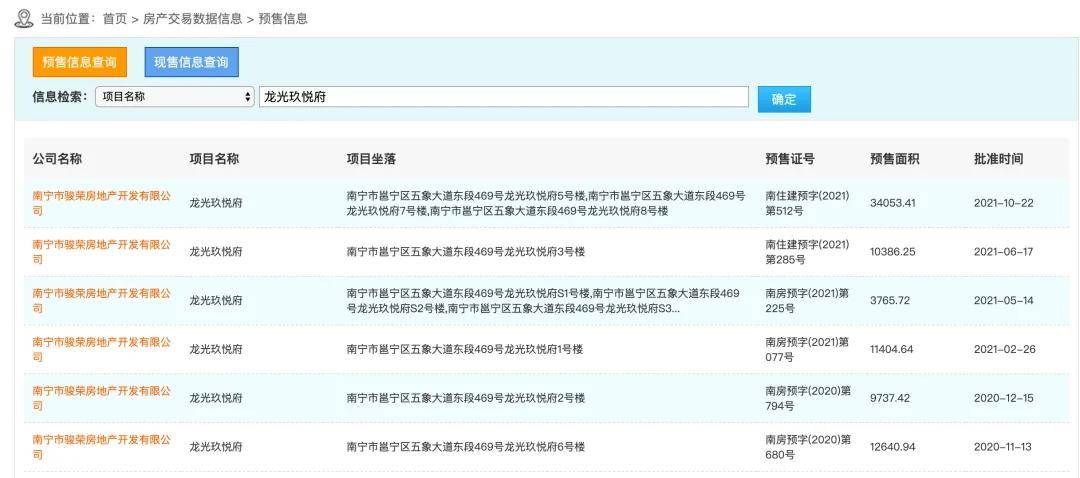Open company link in the 2020-11-13 row
The width and height of the screenshot is (1080, 478).
coord(101,447)
